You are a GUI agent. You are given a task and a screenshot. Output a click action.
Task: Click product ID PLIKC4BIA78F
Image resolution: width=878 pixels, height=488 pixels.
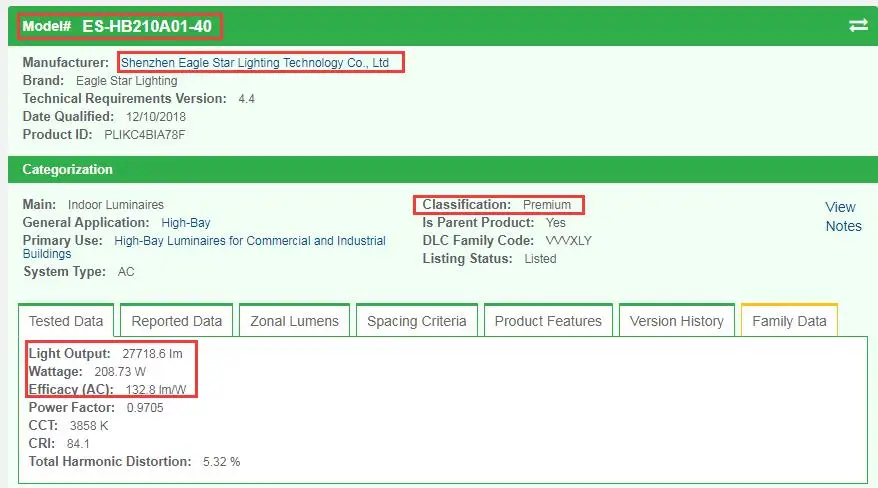pyautogui.click(x=144, y=135)
